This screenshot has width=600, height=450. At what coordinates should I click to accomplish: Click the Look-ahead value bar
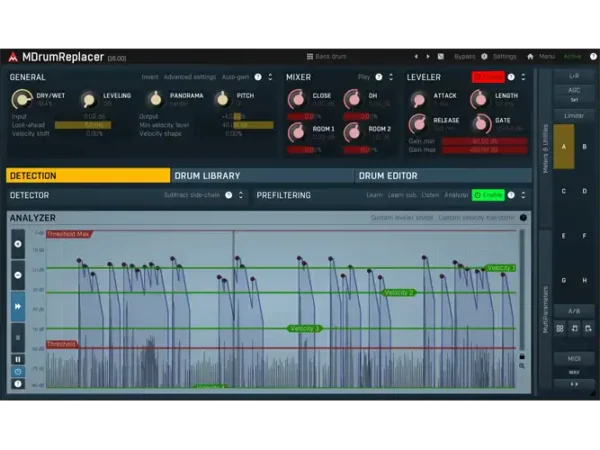pyautogui.click(x=83, y=125)
